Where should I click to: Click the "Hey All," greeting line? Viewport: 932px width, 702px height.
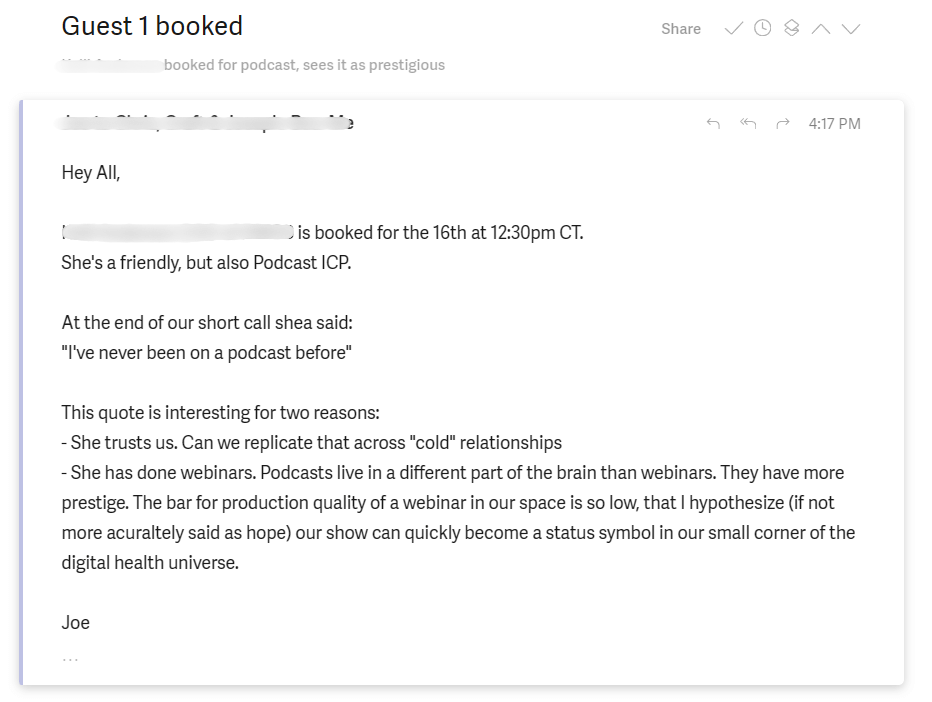[91, 172]
